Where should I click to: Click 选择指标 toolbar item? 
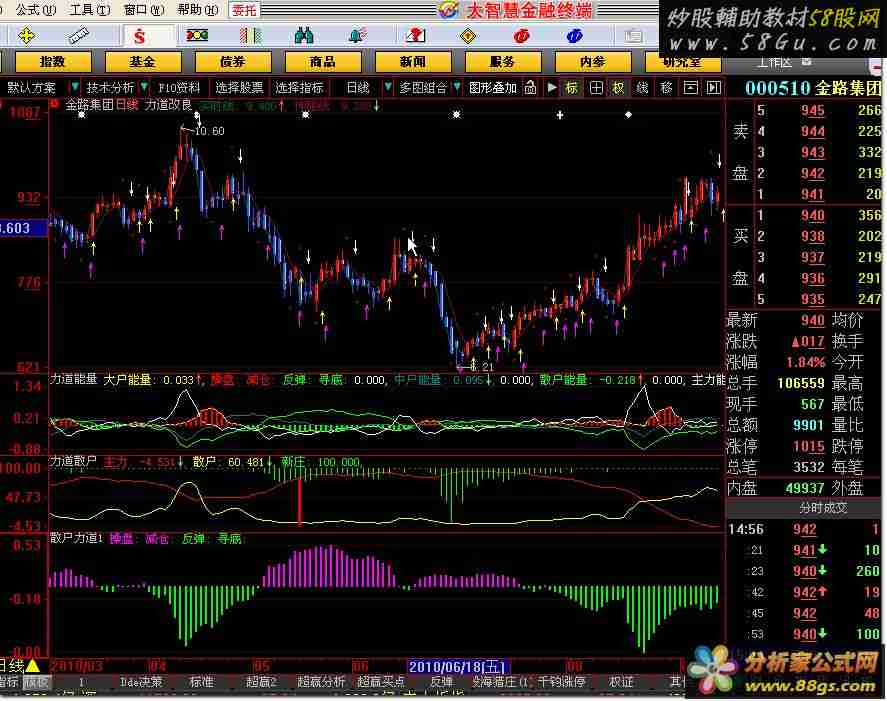tap(299, 88)
